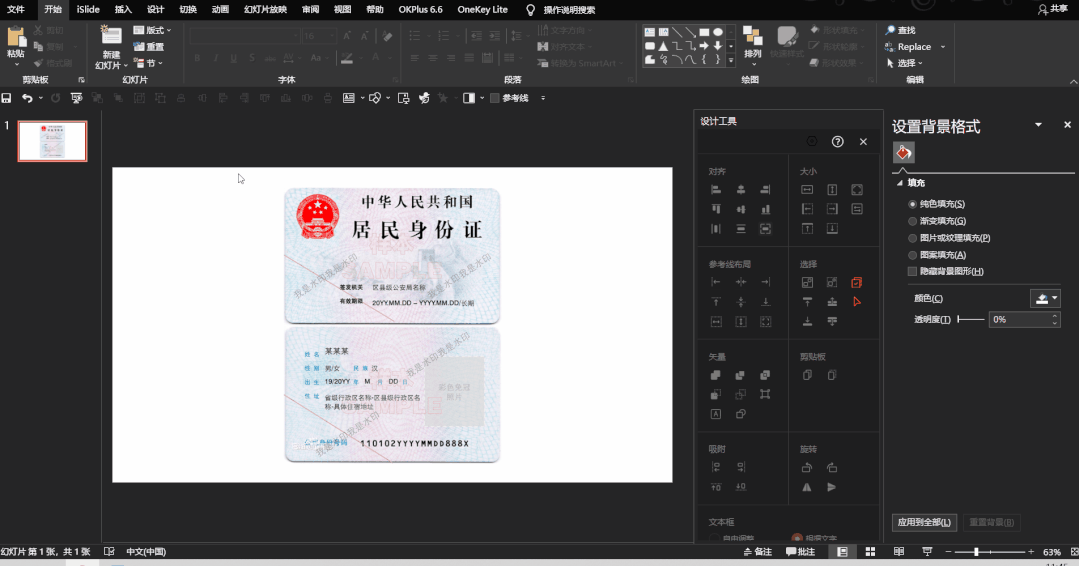This screenshot has height=566, width=1079.
Task: Click the orange arrow pointer icon in 选择
Action: pyautogui.click(x=857, y=302)
